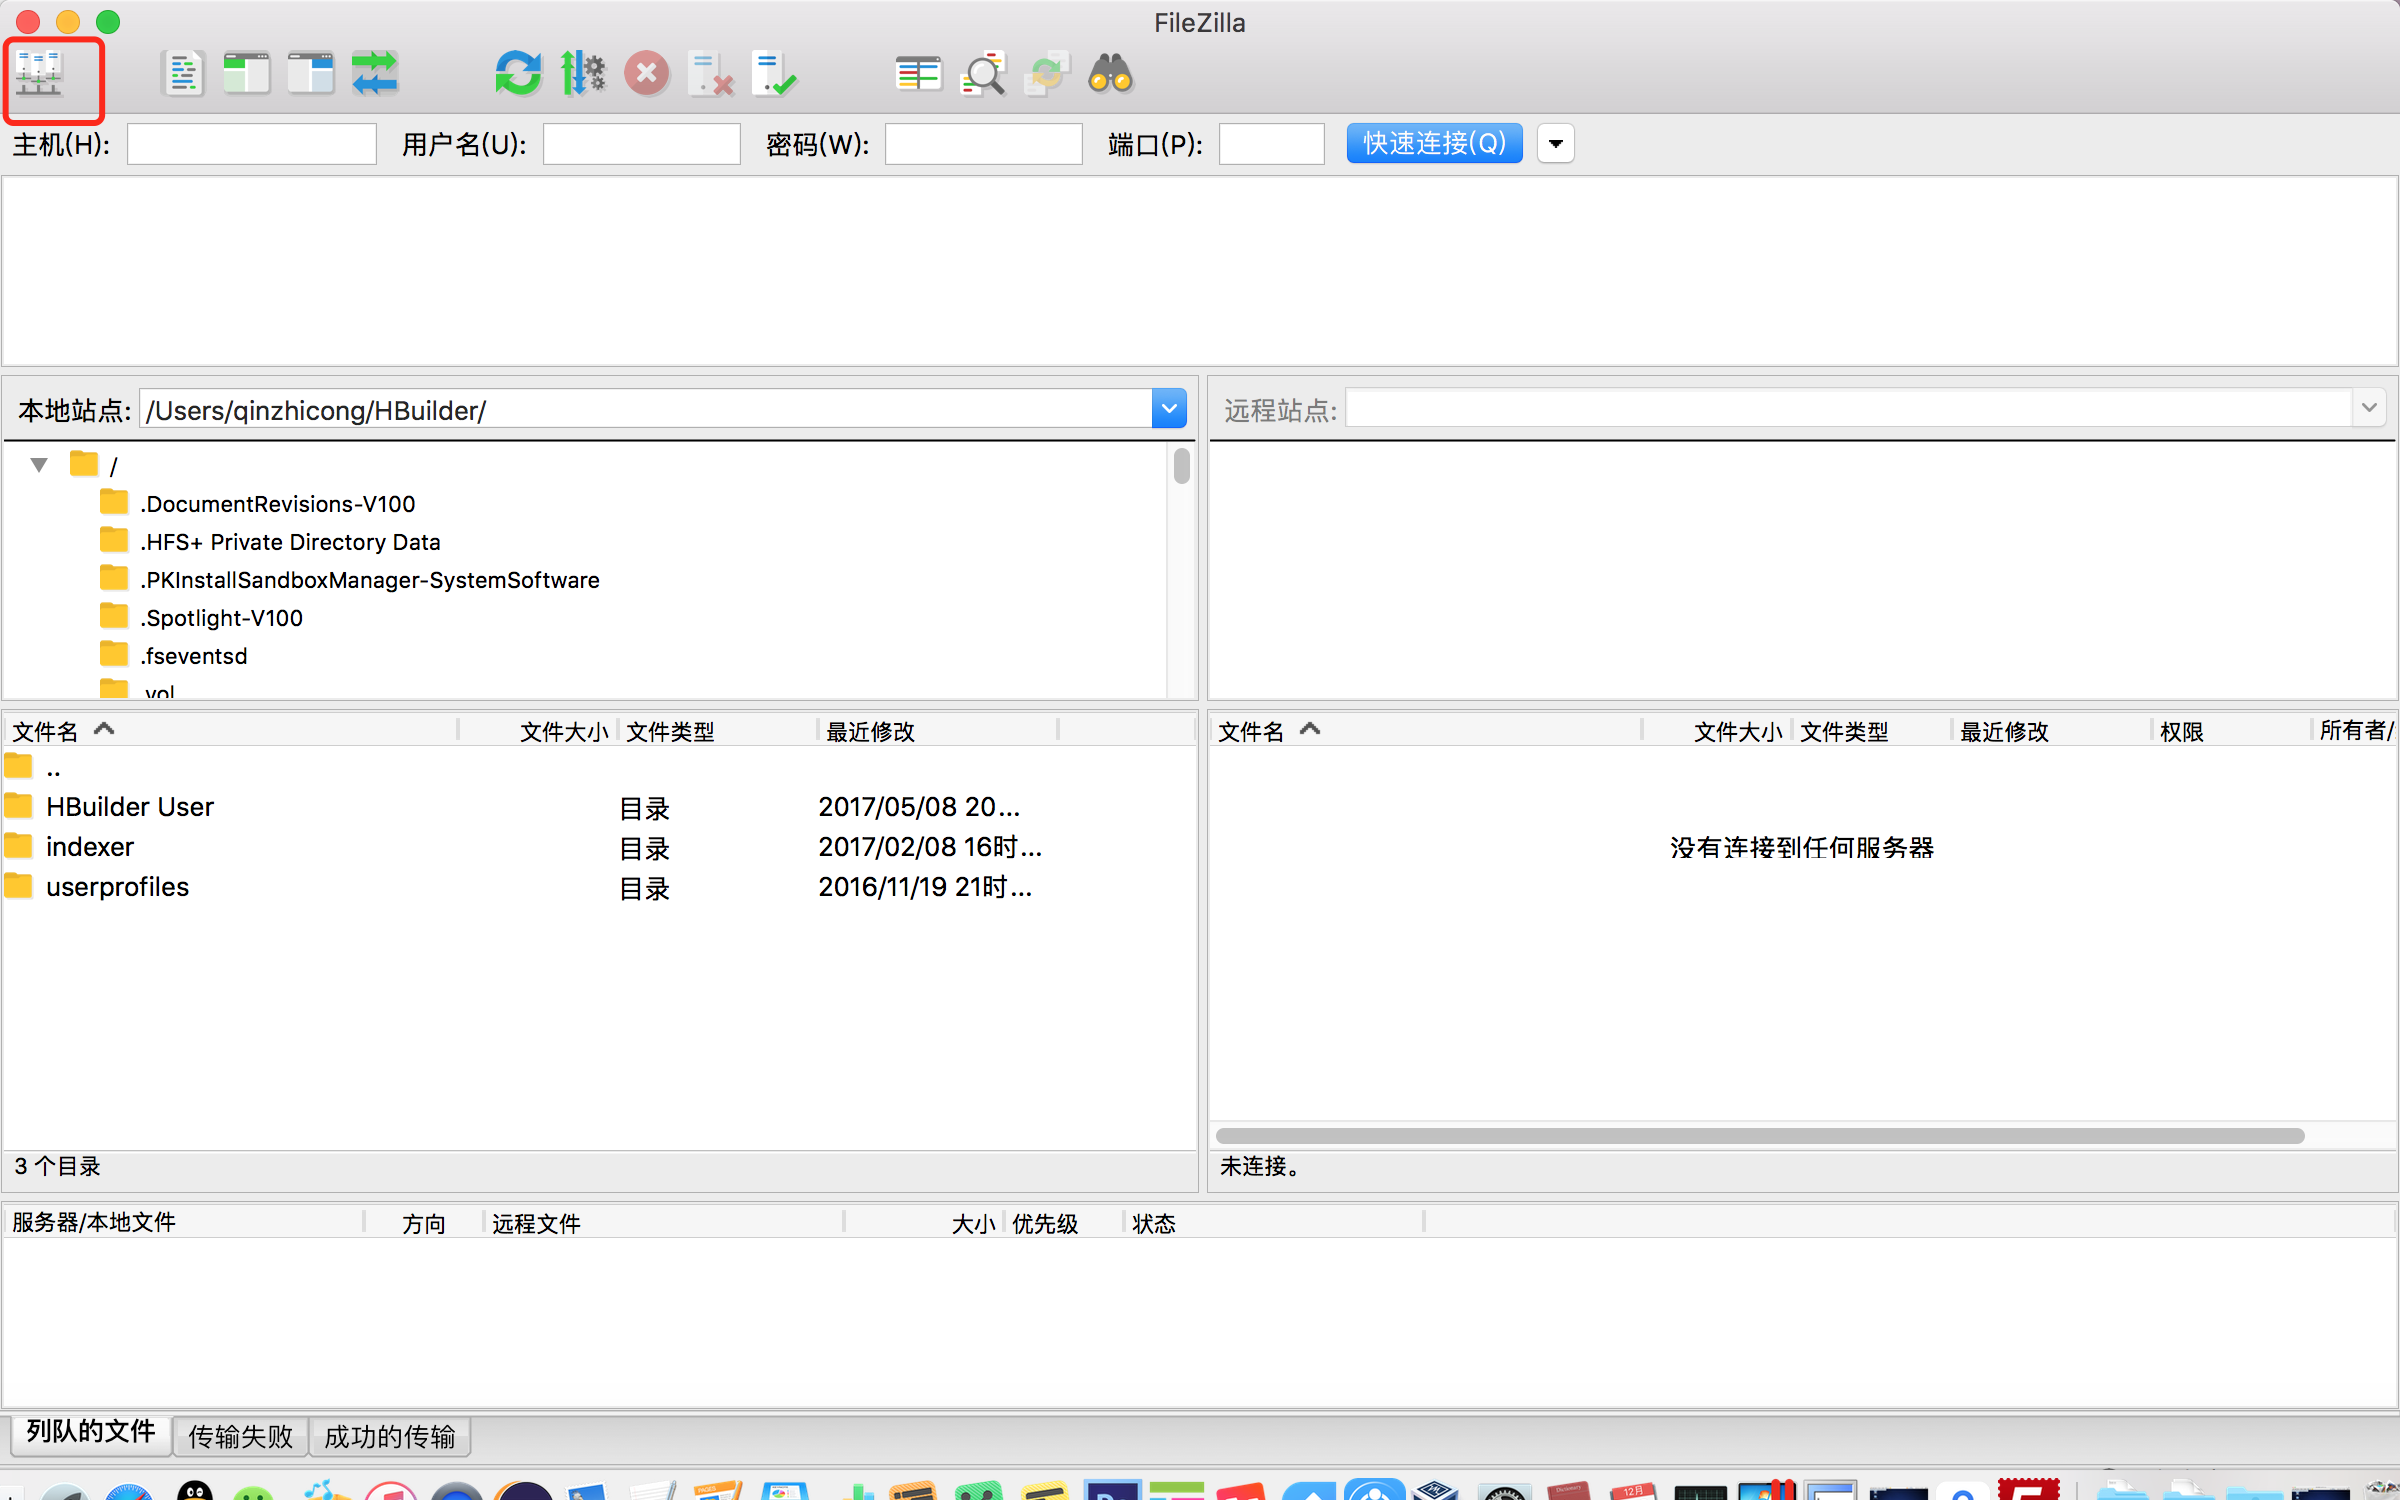This screenshot has height=1500, width=2400.
Task: Sort remote files by 文件名 column
Action: pos(1426,731)
